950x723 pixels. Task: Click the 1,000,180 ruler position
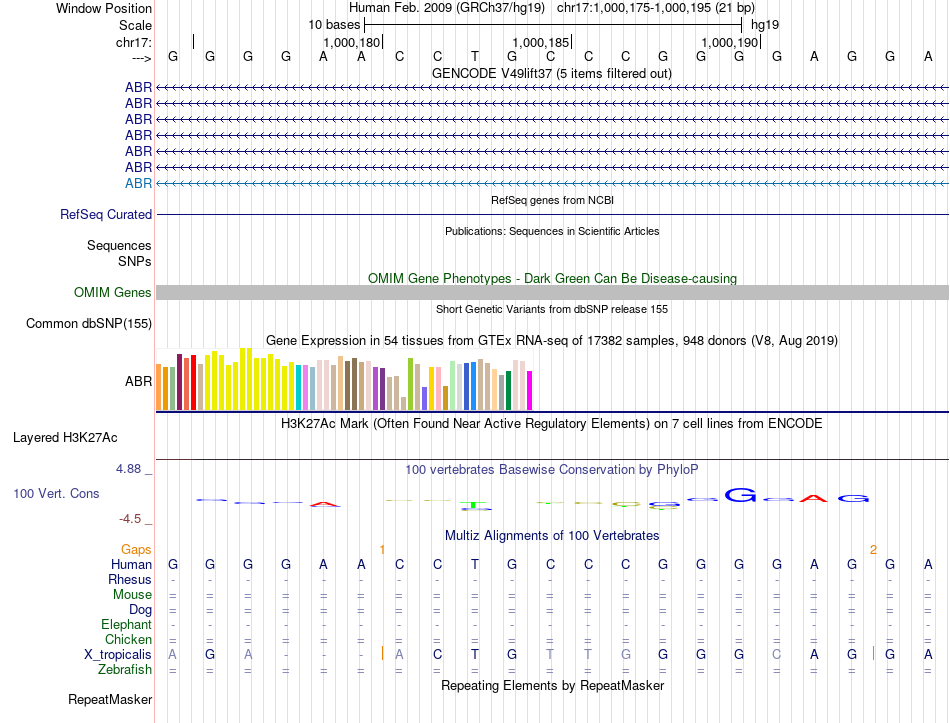(x=351, y=42)
